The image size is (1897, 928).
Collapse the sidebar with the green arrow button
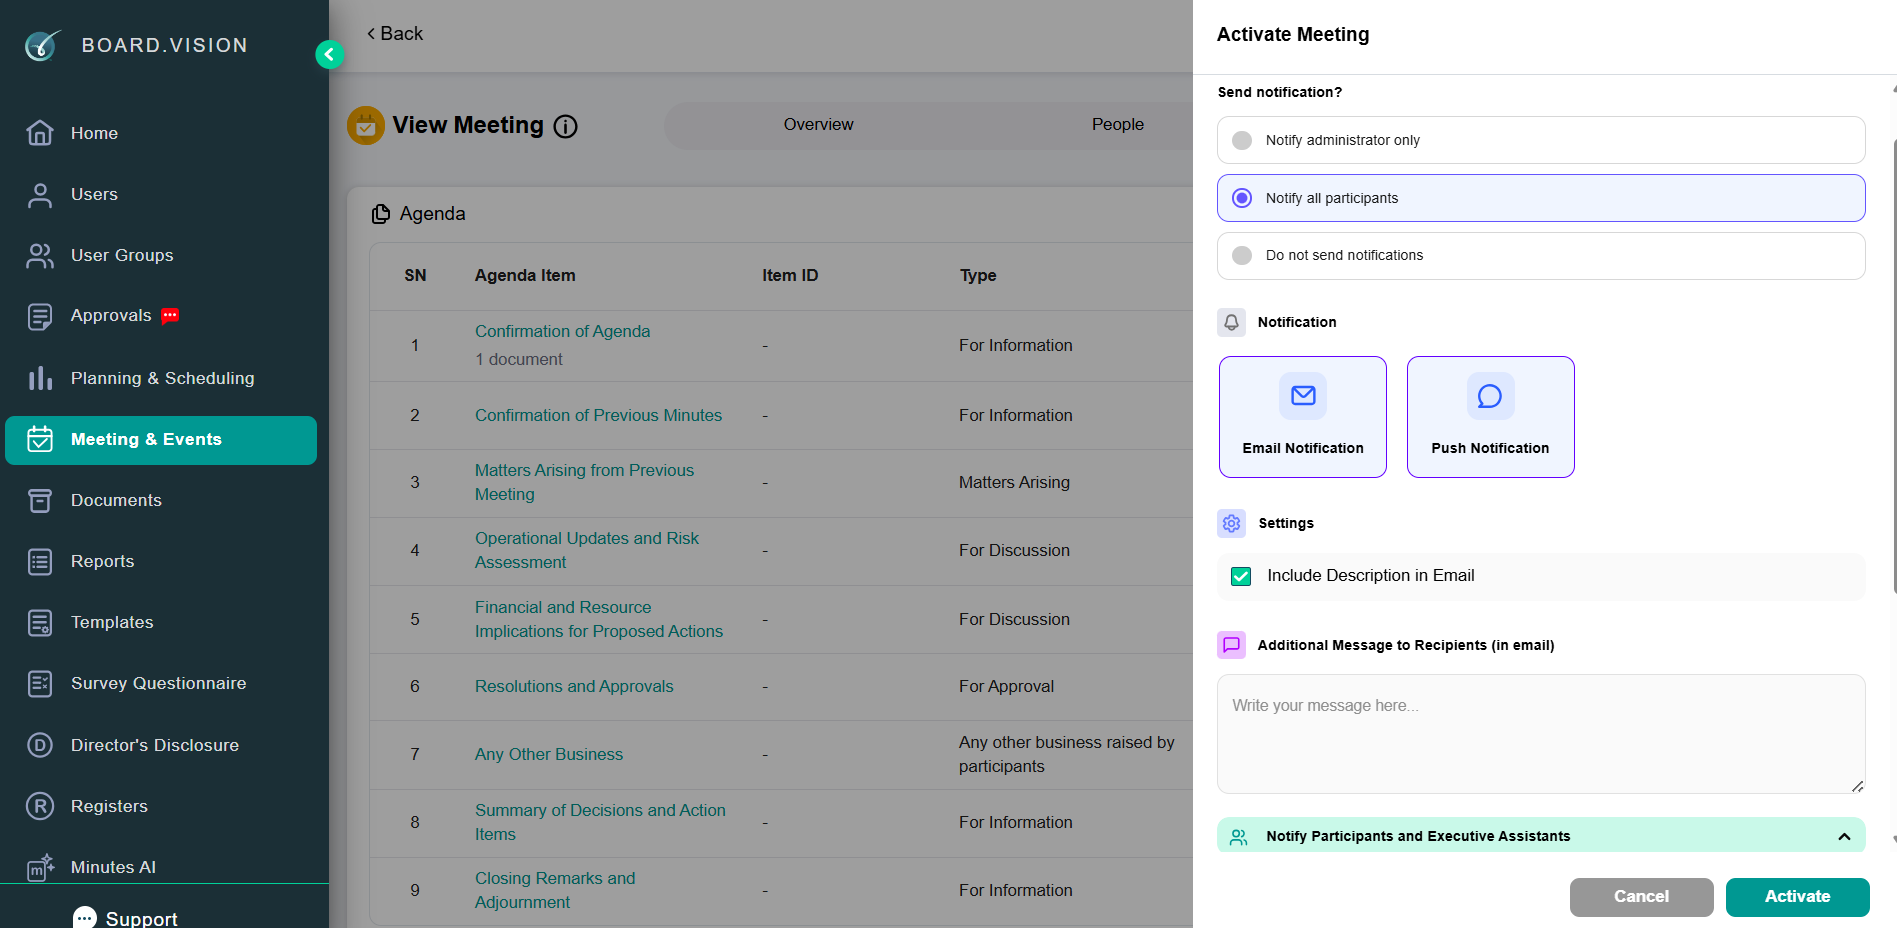(329, 54)
